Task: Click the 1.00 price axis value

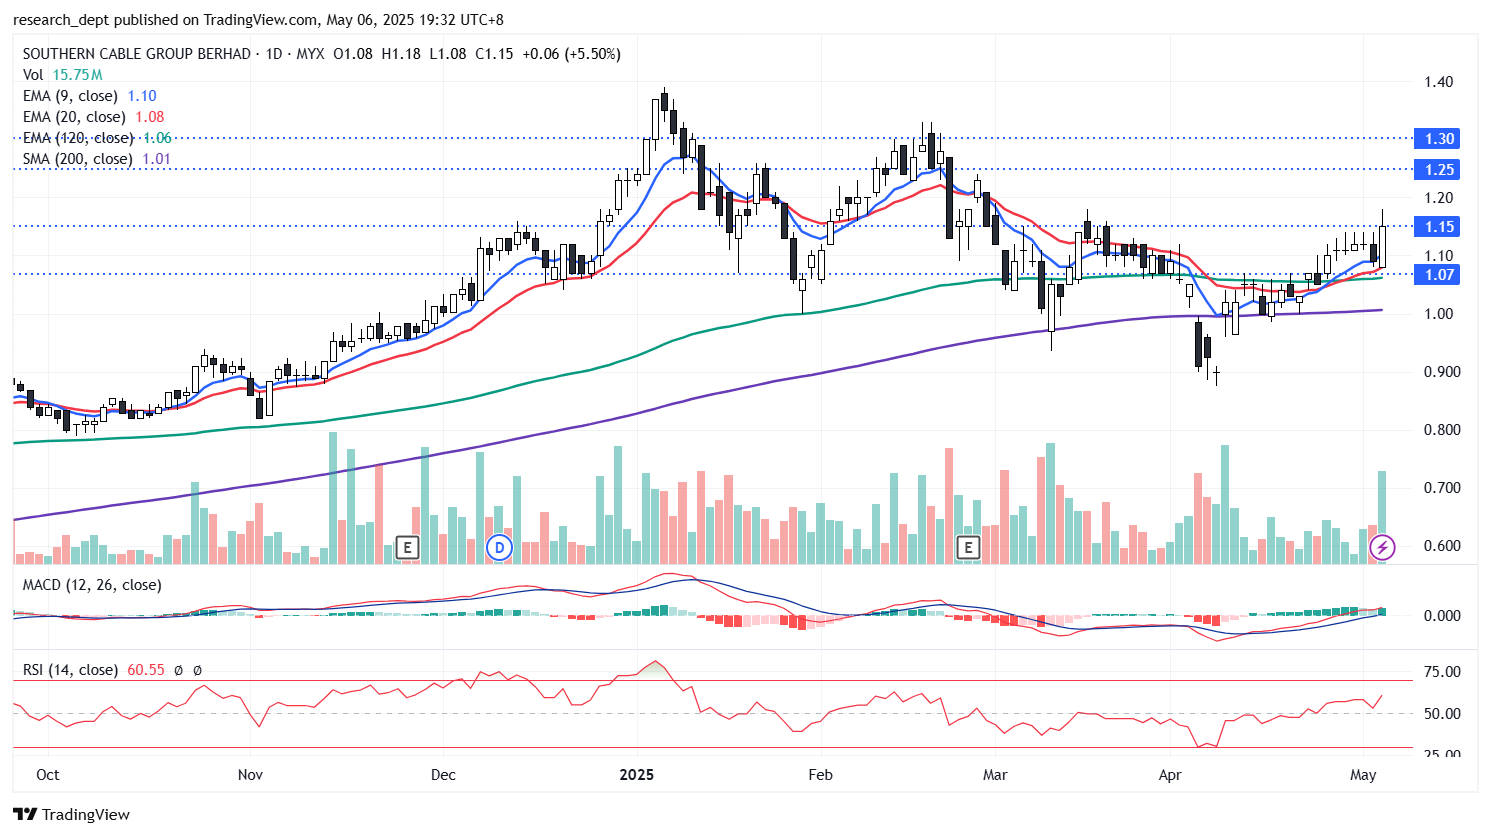Action: click(x=1439, y=314)
